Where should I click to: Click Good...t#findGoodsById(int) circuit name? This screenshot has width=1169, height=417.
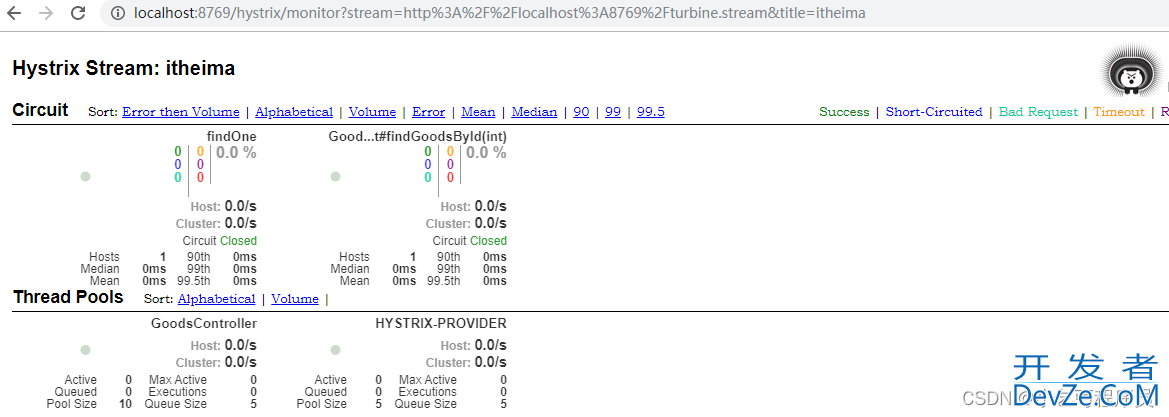click(418, 137)
